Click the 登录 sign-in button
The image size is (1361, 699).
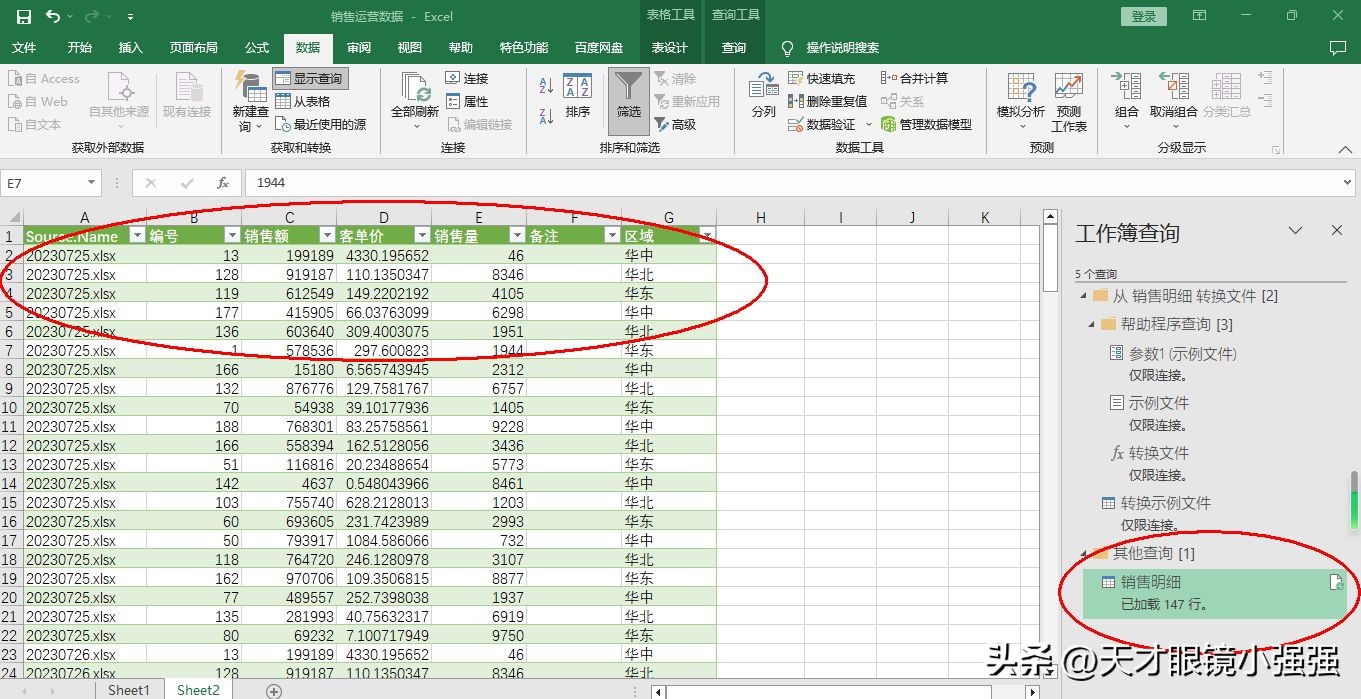pos(1142,16)
